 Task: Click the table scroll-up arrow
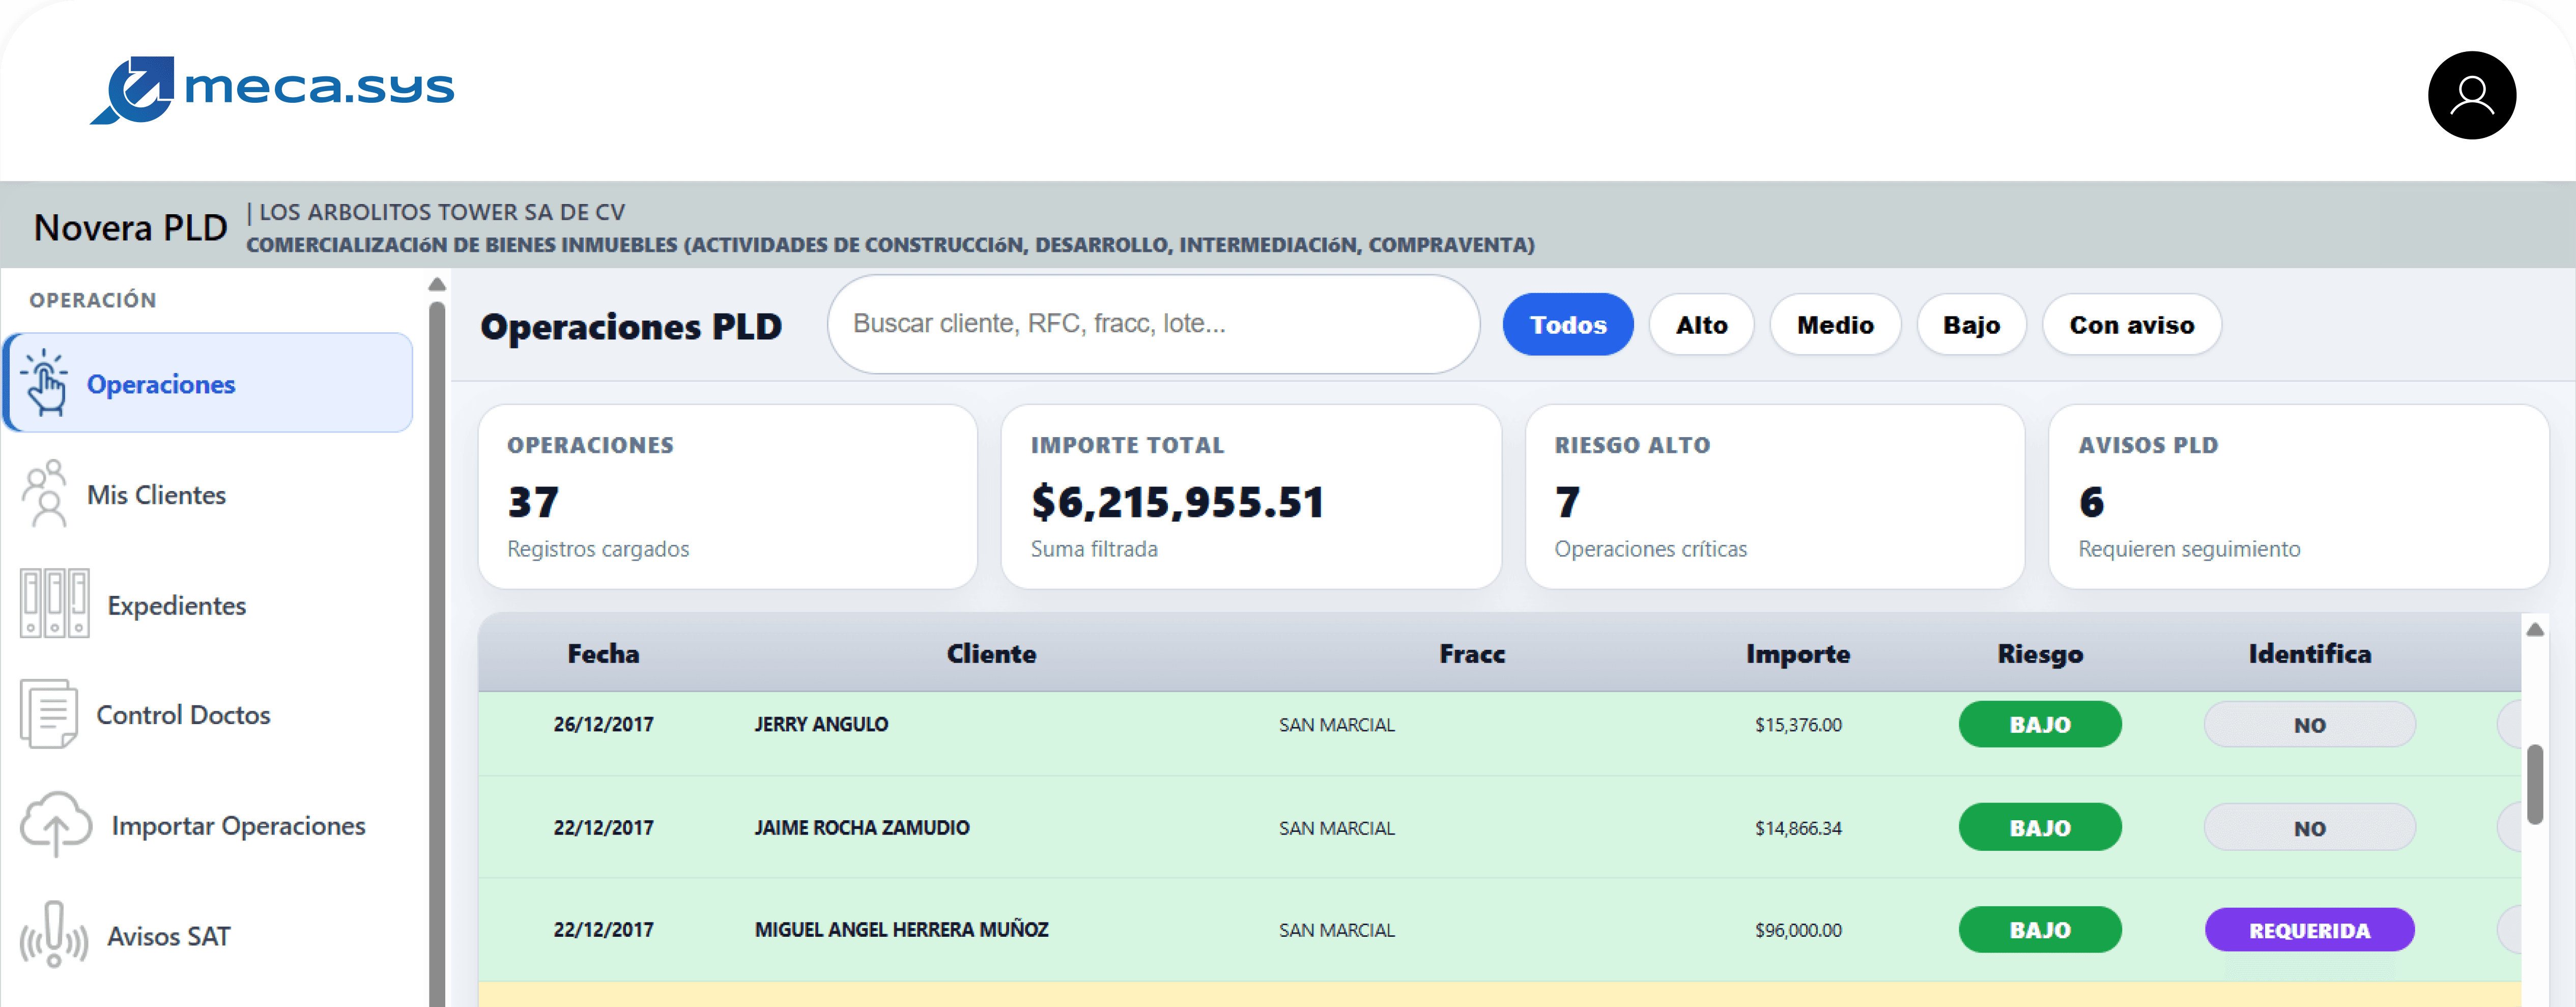tap(2534, 629)
